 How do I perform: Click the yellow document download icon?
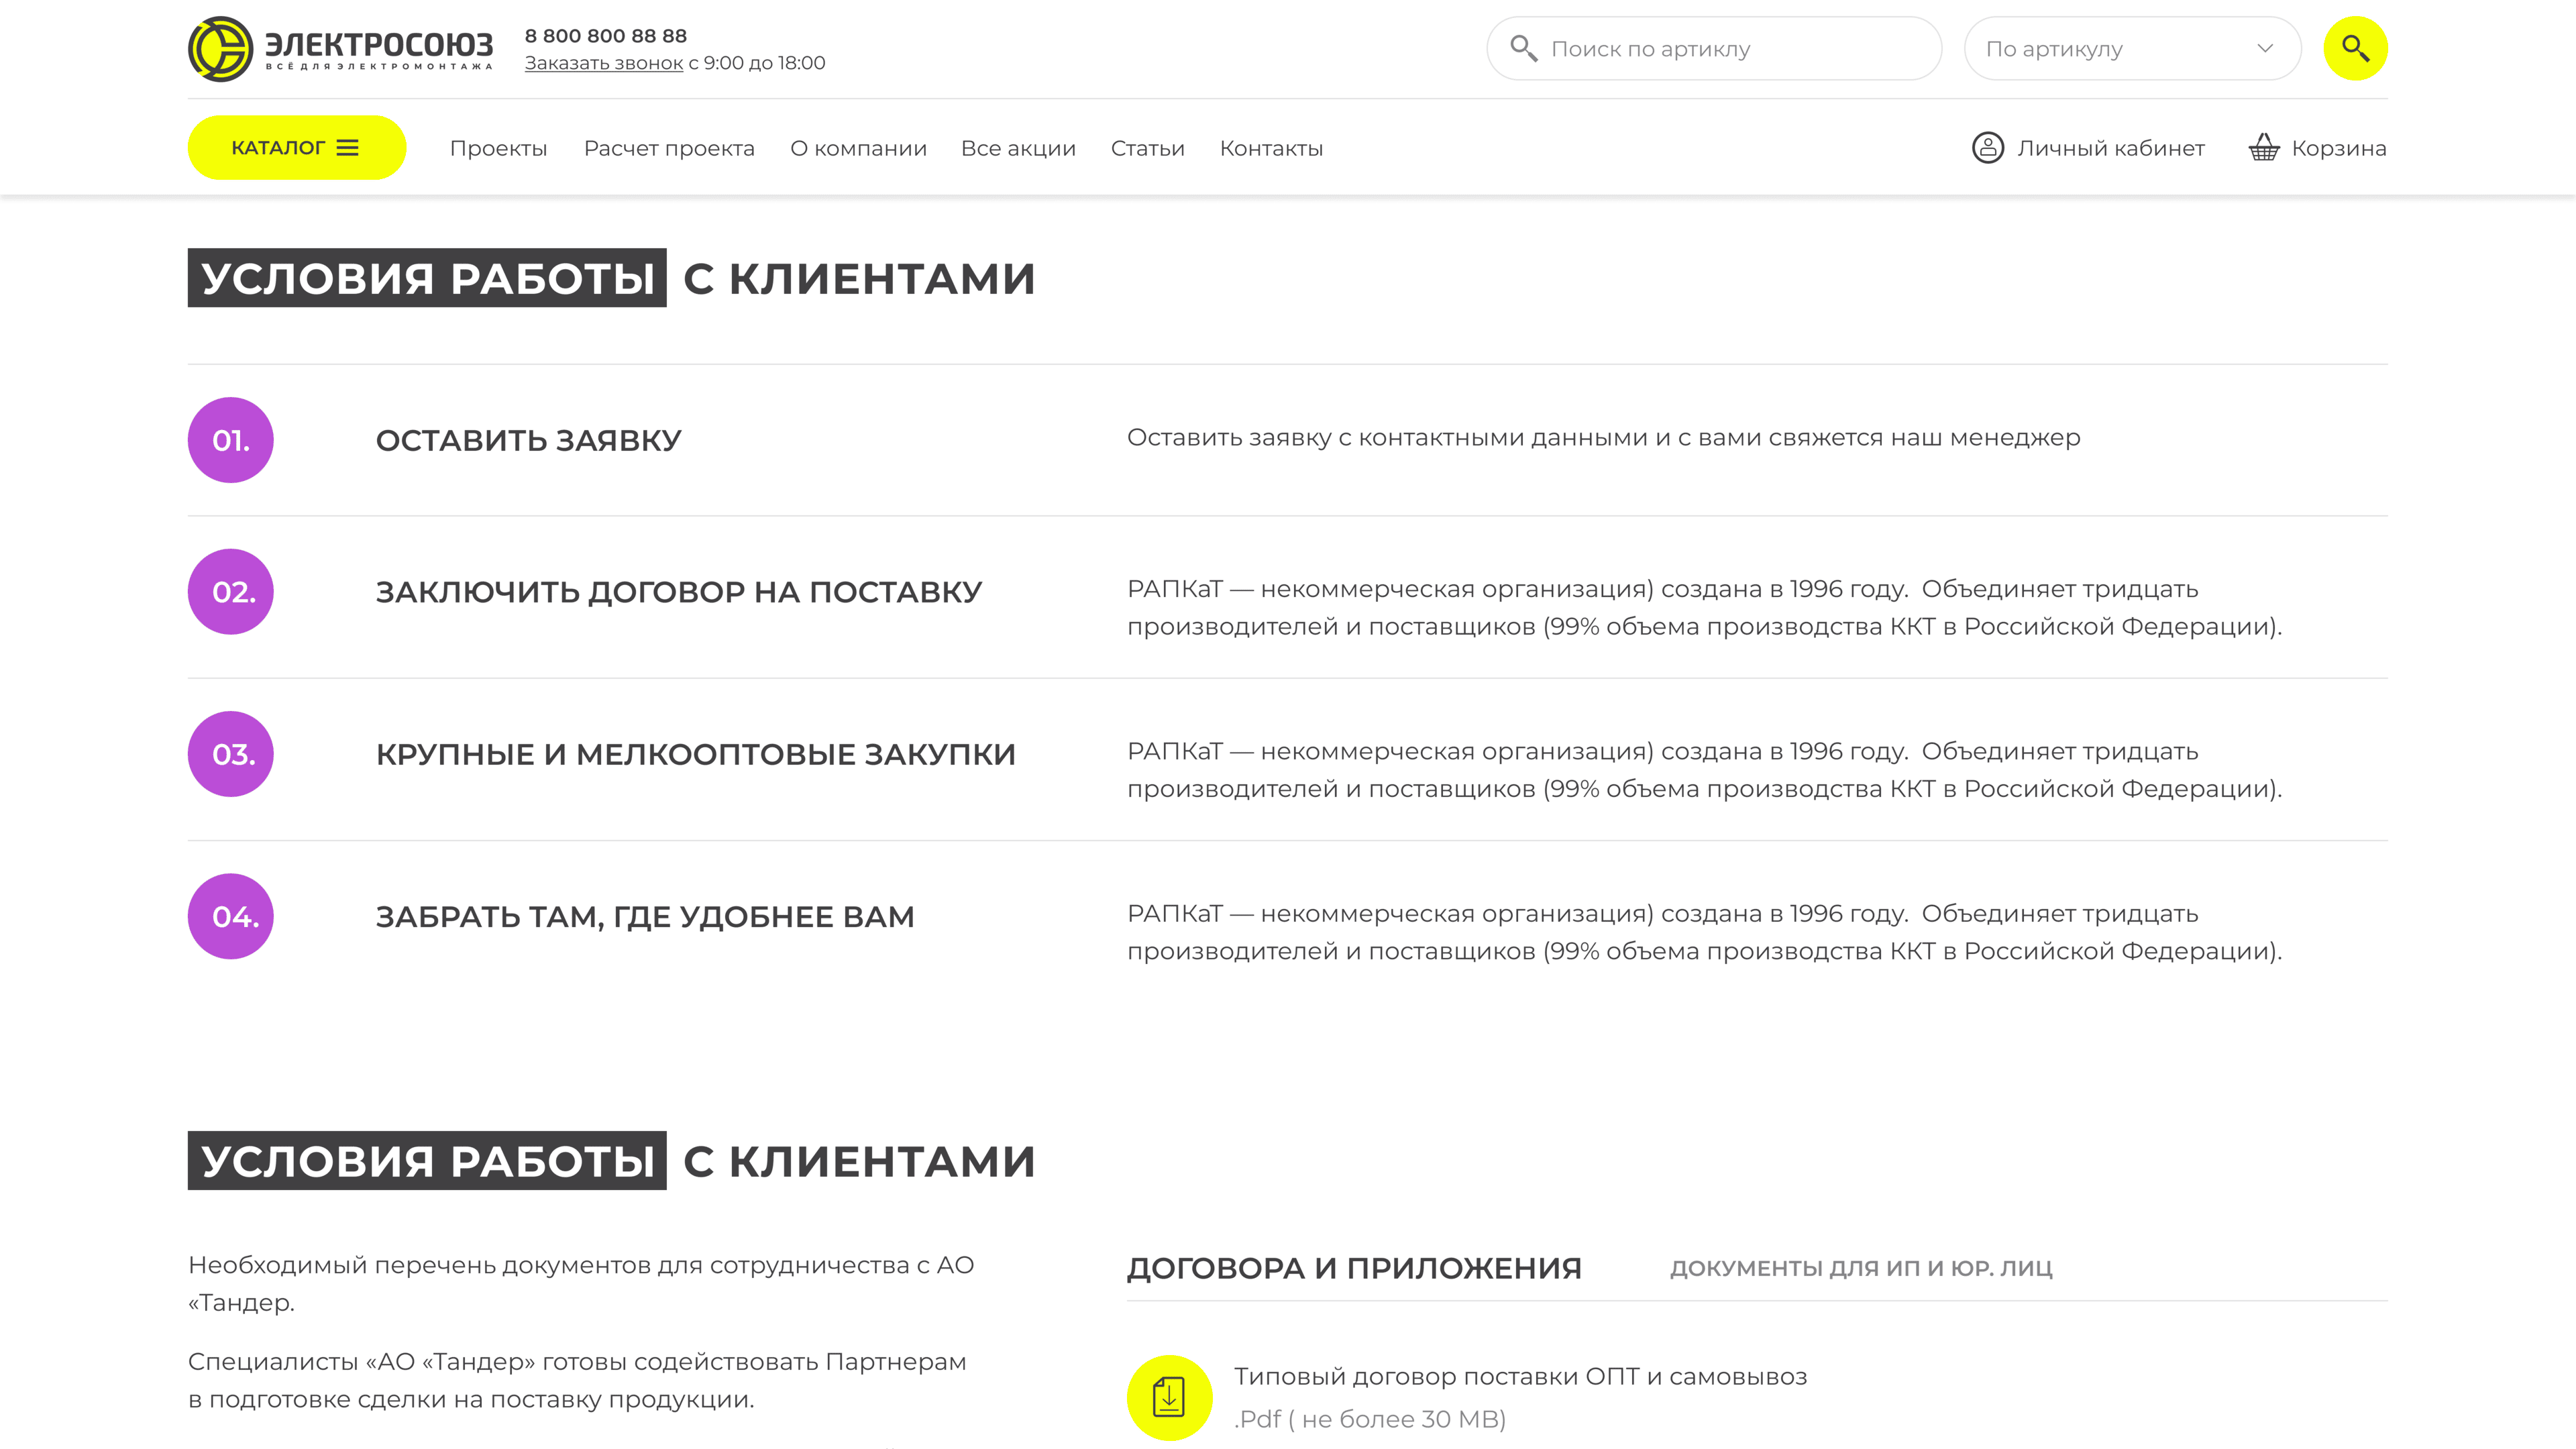[1169, 1397]
